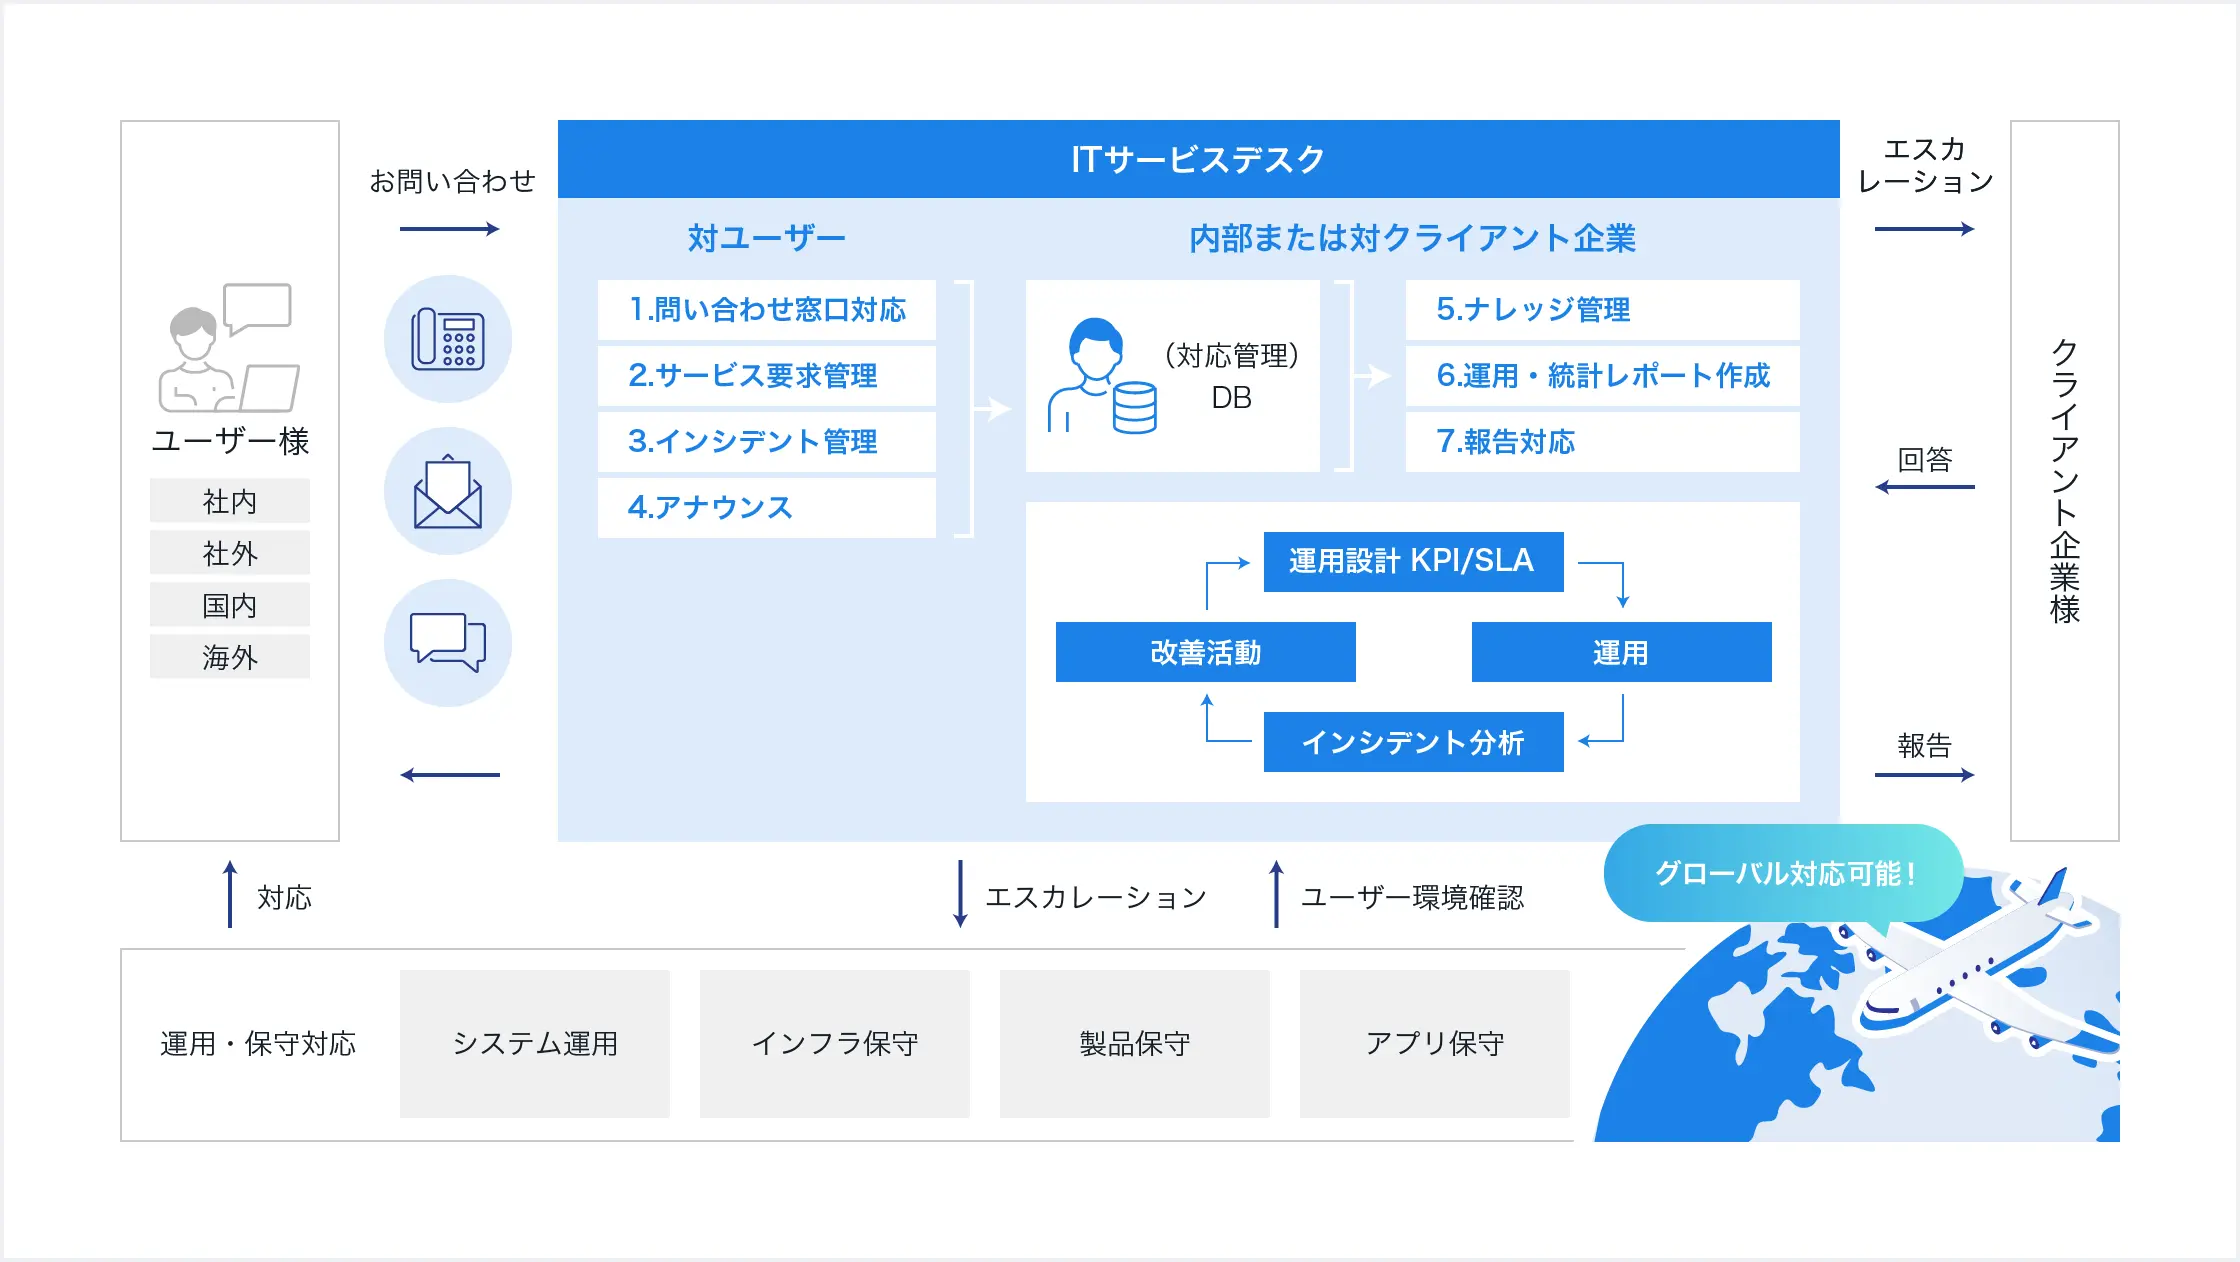
Task: Select 1.問い合わせ窓口対応 item
Action: tap(766, 310)
